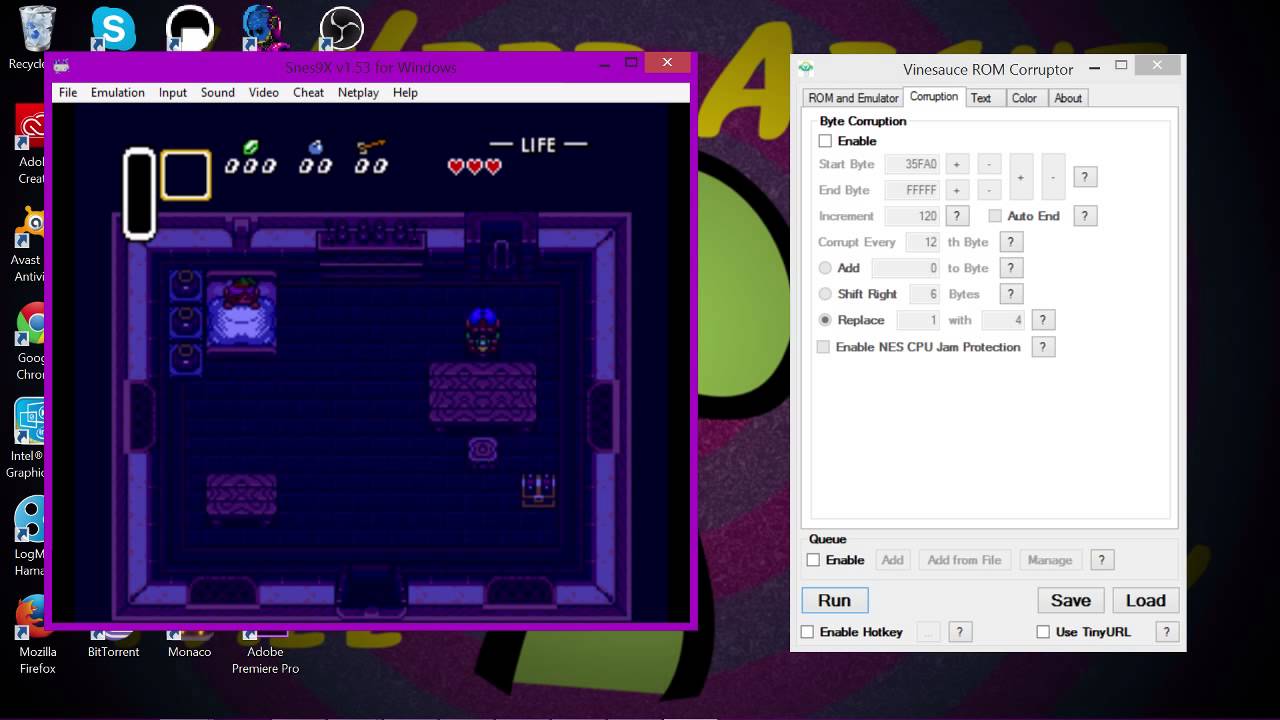Decrease End Byte with its minus button
Image resolution: width=1280 pixels, height=720 pixels.
989,190
